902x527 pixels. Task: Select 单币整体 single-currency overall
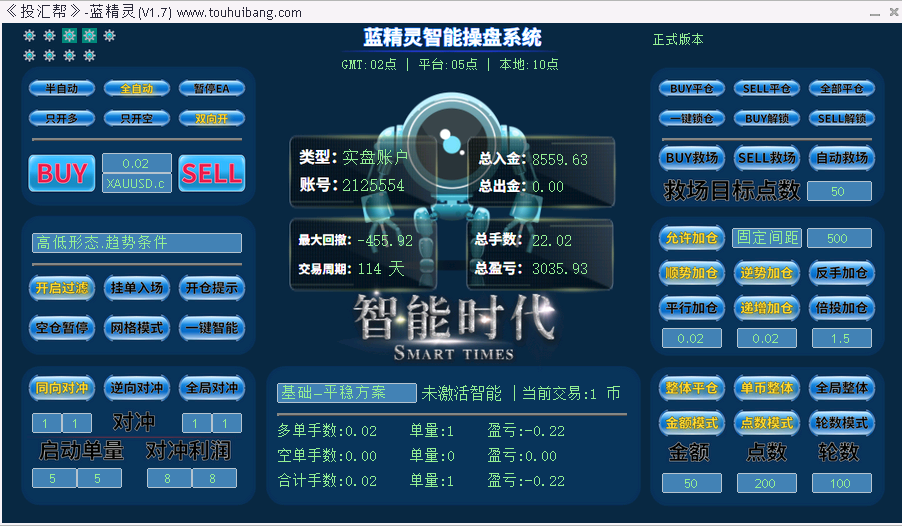click(767, 388)
